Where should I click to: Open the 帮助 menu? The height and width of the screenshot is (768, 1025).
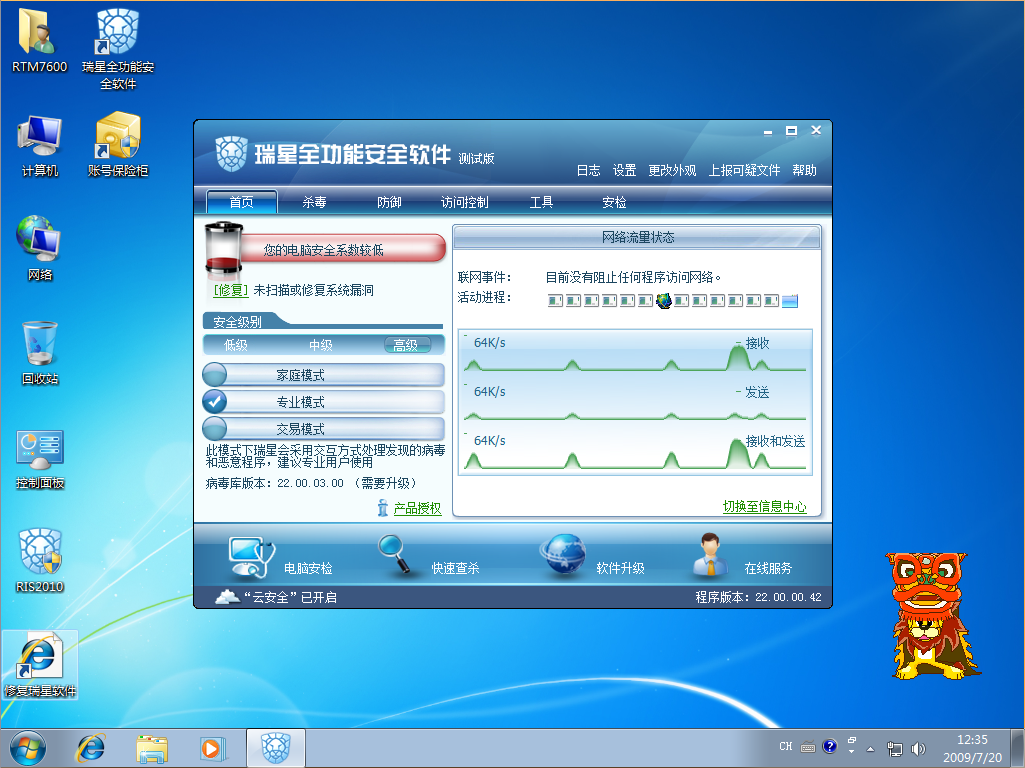(804, 171)
